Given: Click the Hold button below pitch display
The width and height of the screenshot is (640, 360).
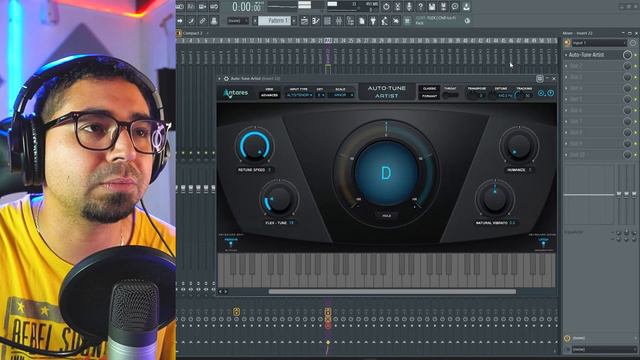Looking at the screenshot, I should [386, 216].
